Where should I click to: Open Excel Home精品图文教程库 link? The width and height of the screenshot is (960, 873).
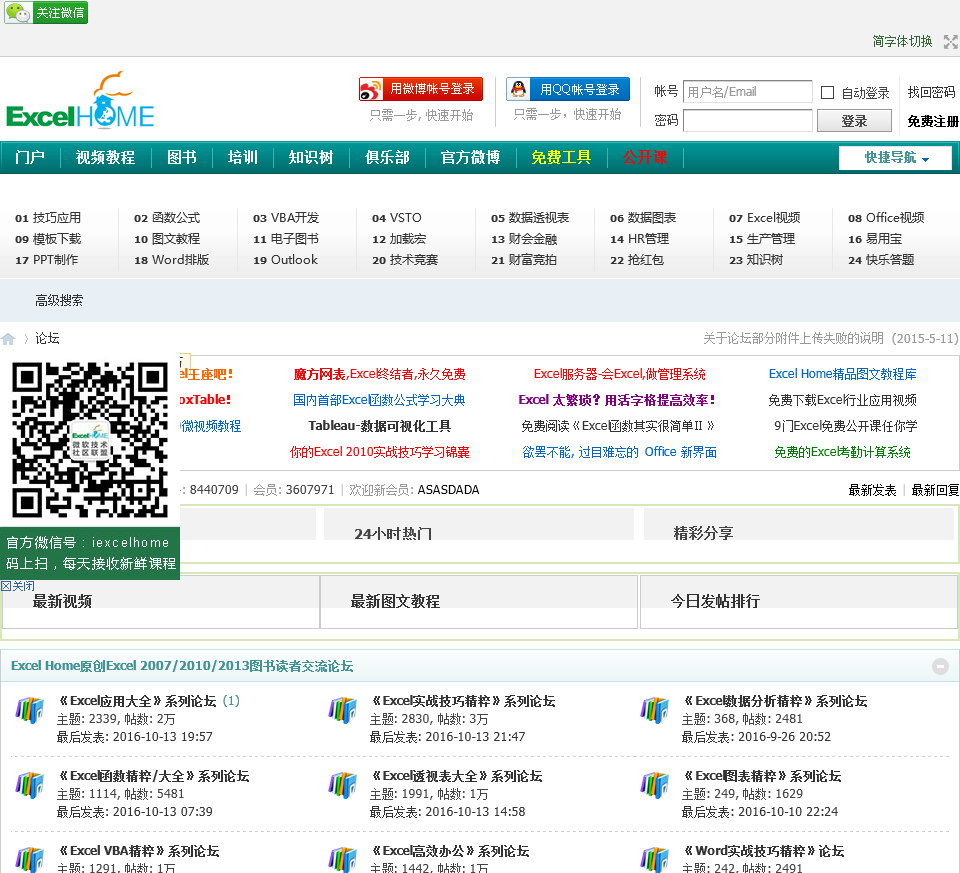(x=842, y=374)
